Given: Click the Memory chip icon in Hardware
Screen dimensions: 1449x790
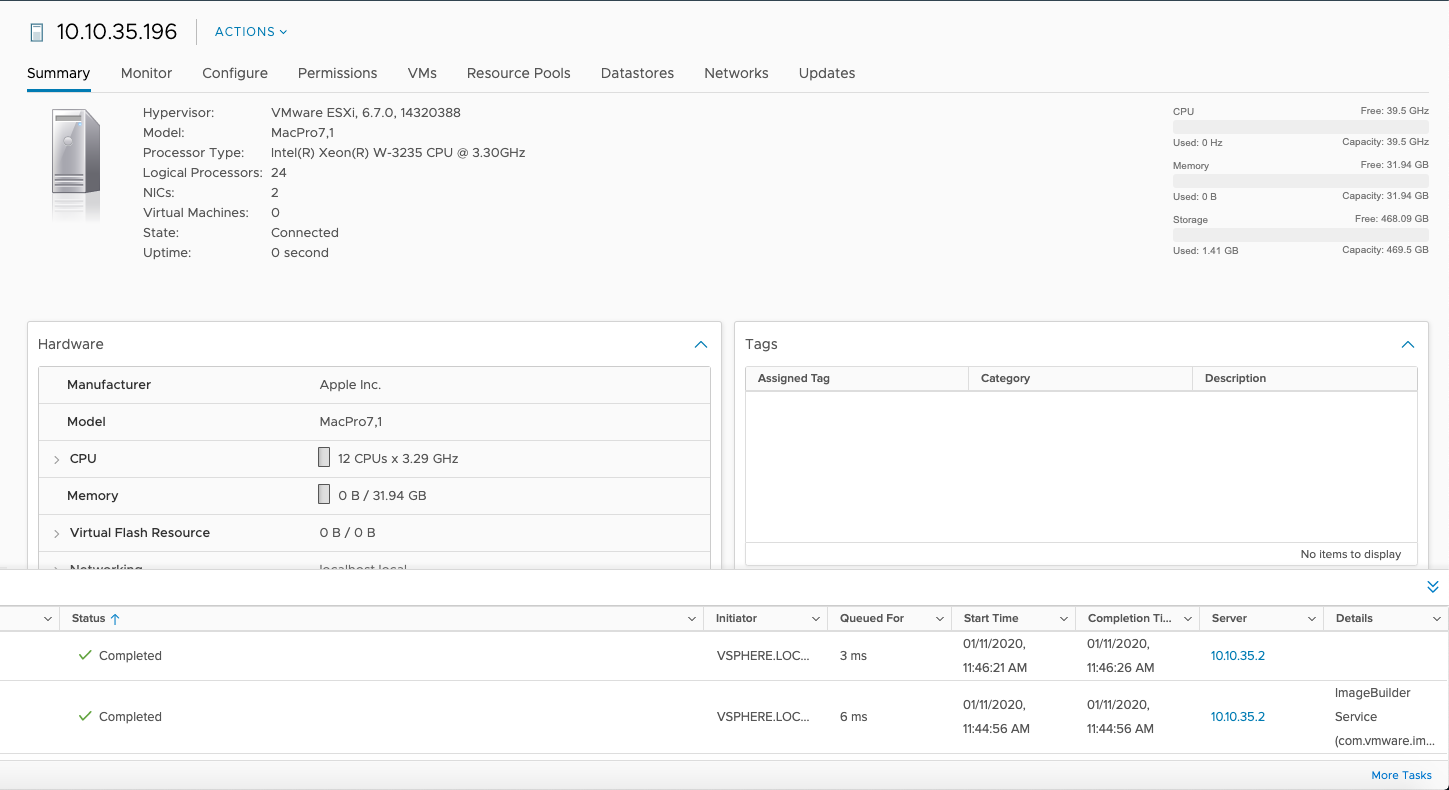Looking at the screenshot, I should pyautogui.click(x=324, y=495).
